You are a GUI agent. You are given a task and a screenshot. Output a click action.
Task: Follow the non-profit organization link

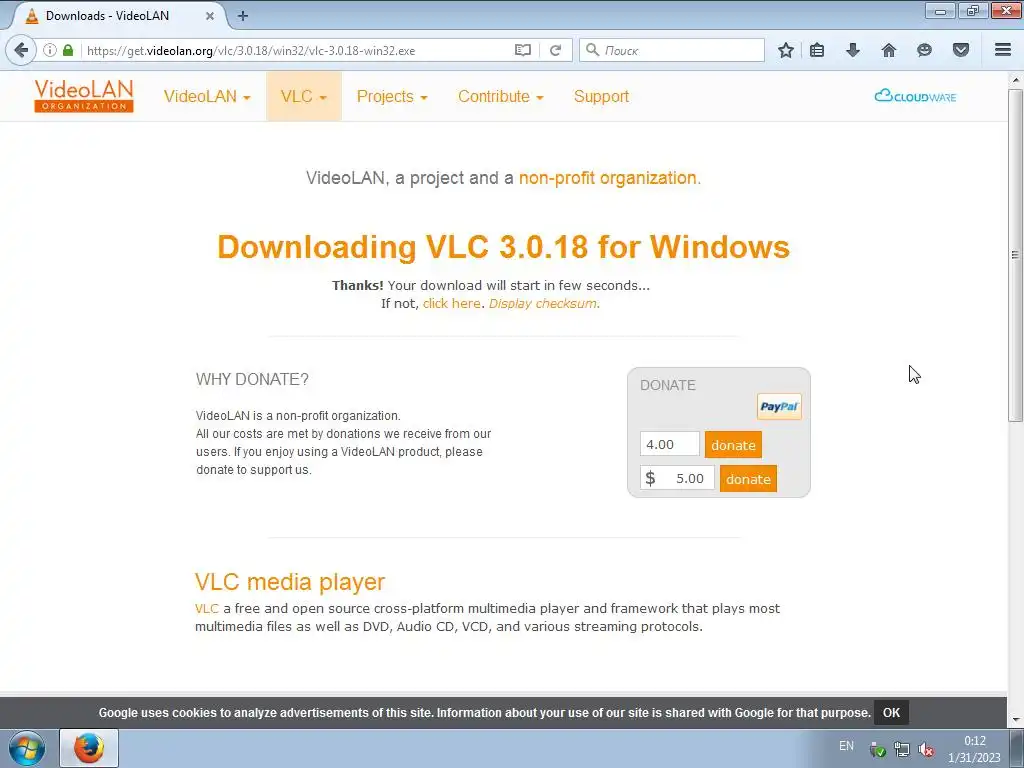click(608, 178)
